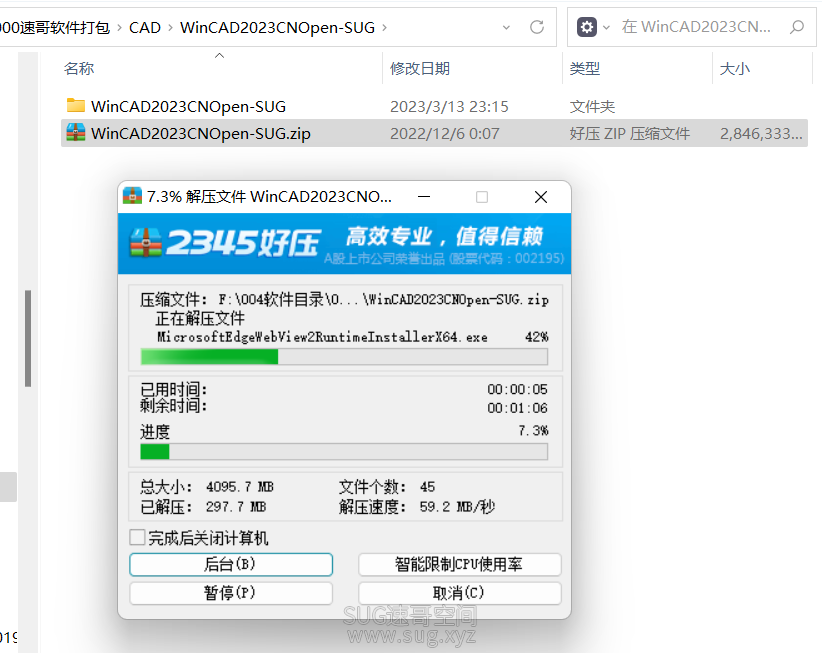Select the WinCAD2023CNOpen-SUG.zip file name
Image resolution: width=822 pixels, height=653 pixels.
tap(201, 133)
